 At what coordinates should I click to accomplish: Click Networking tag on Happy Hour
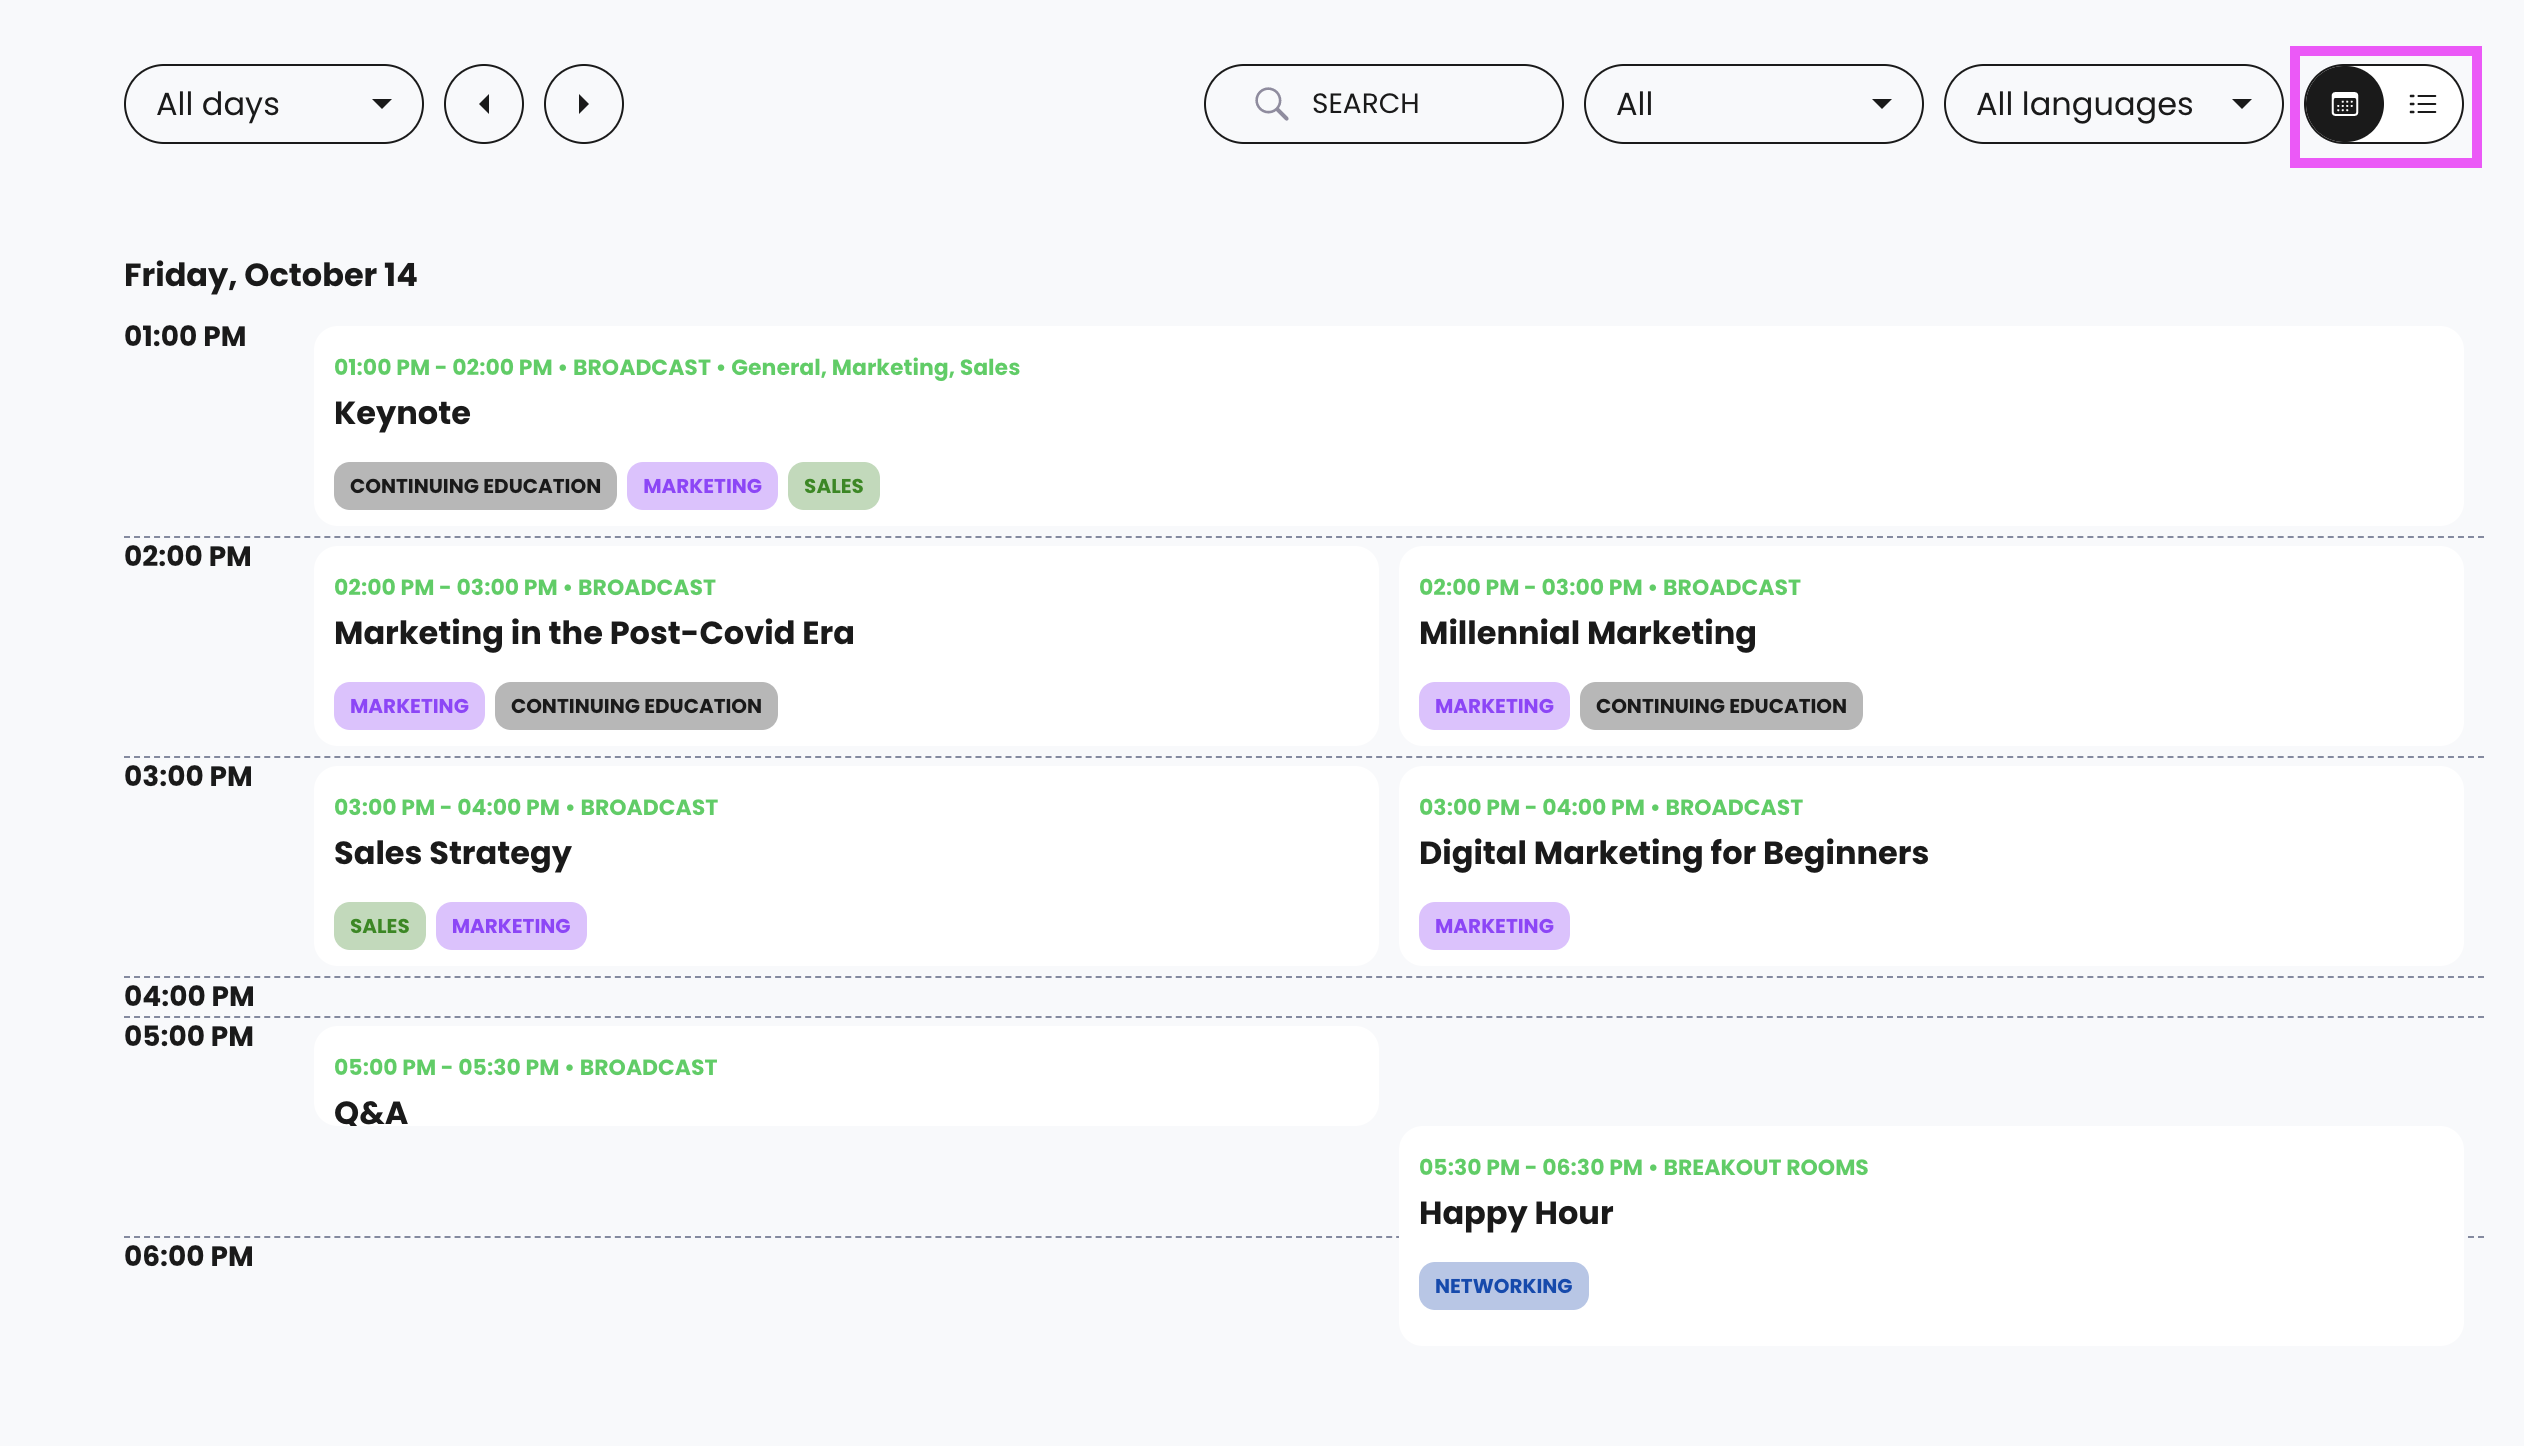coord(1503,1286)
